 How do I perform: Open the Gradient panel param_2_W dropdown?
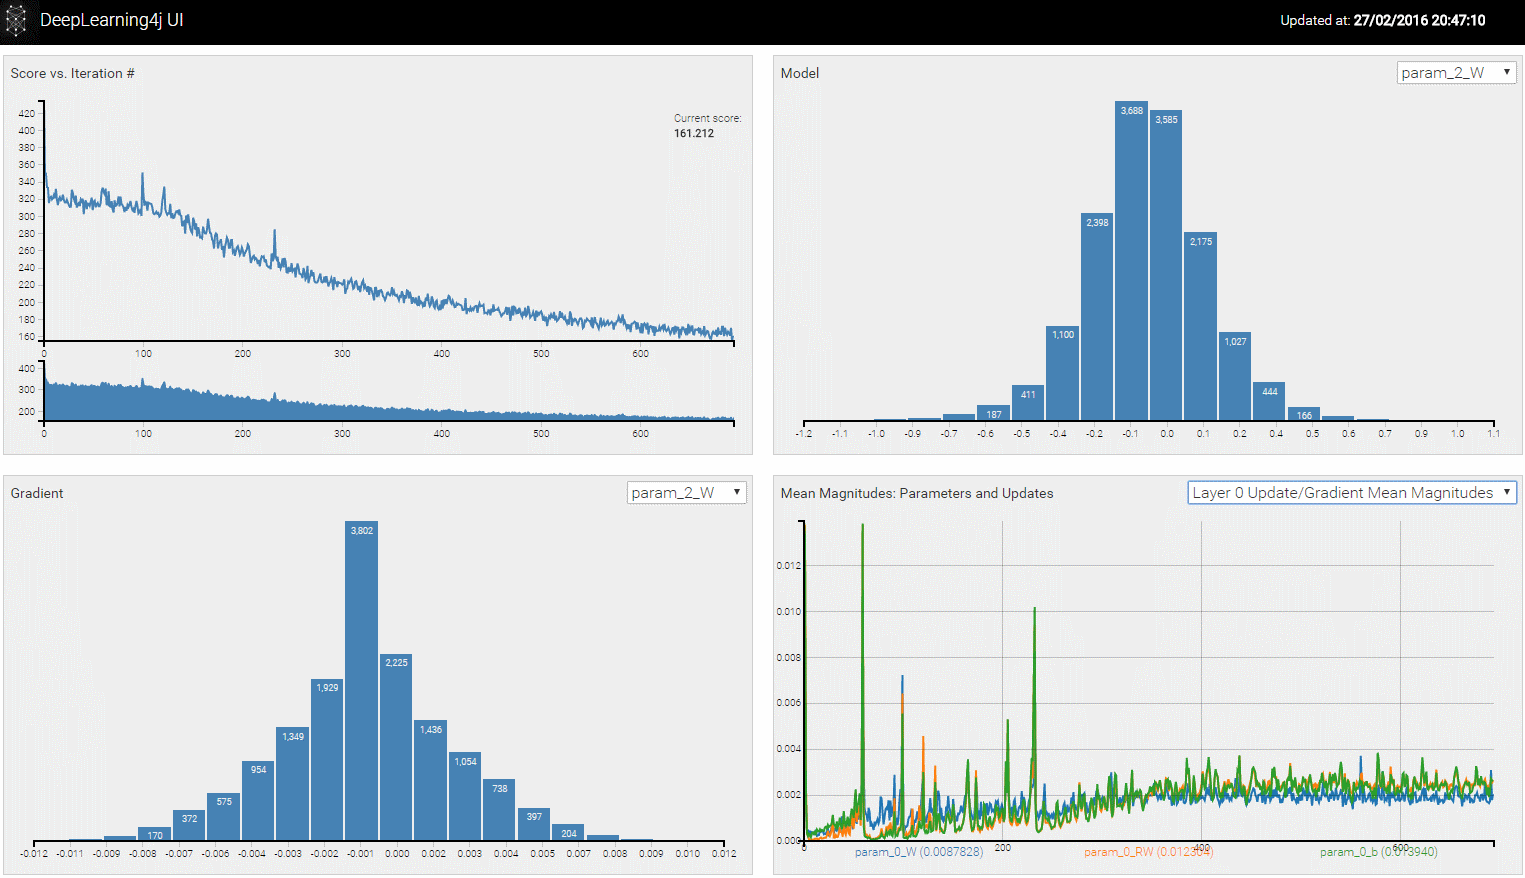(x=686, y=493)
